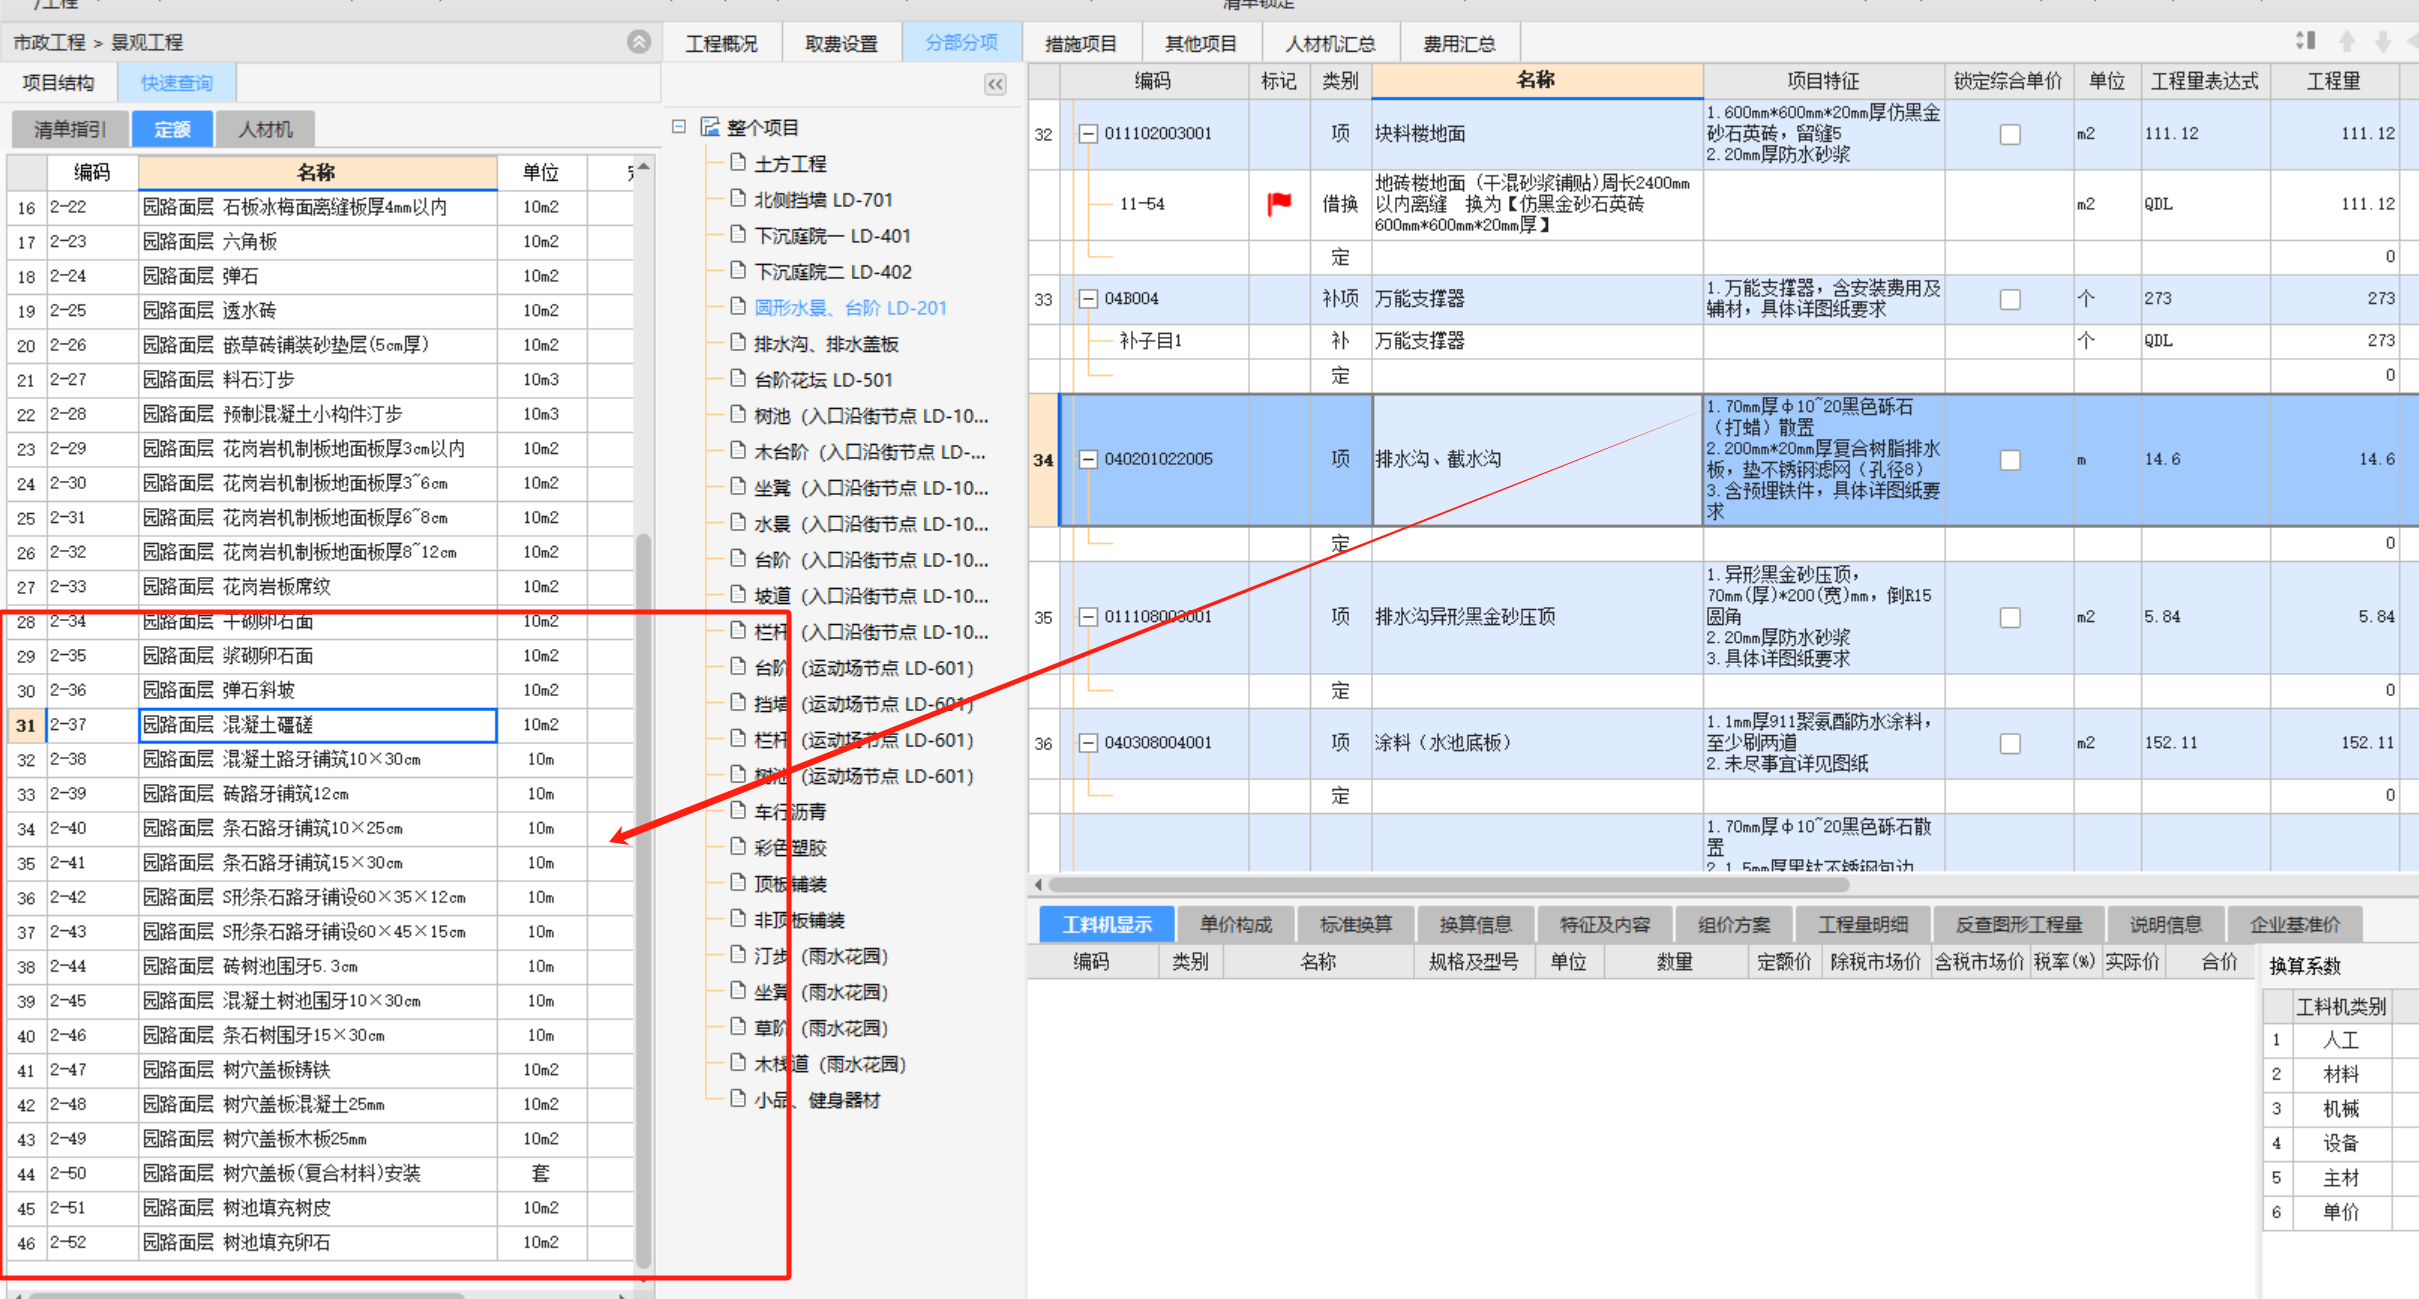Viewport: 2419px width, 1299px height.
Task: Select quota 2-35 园路面层 浆砌卵石面
Action: pyautogui.click(x=318, y=656)
